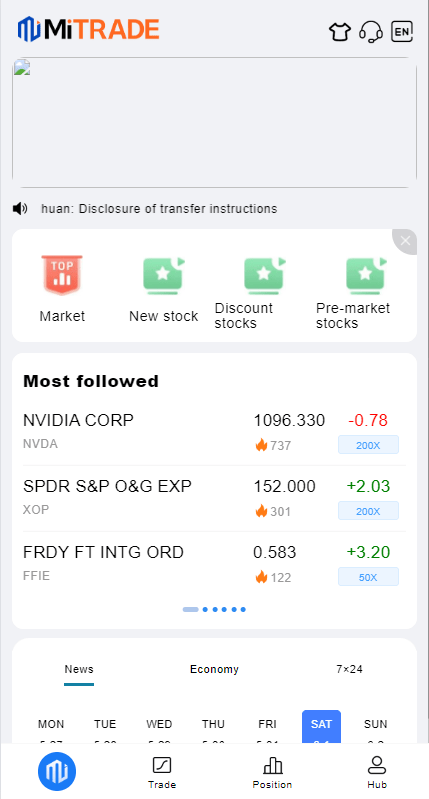Click the 50X leverage badge for FFIE
This screenshot has height=799, width=429.
[x=368, y=577]
